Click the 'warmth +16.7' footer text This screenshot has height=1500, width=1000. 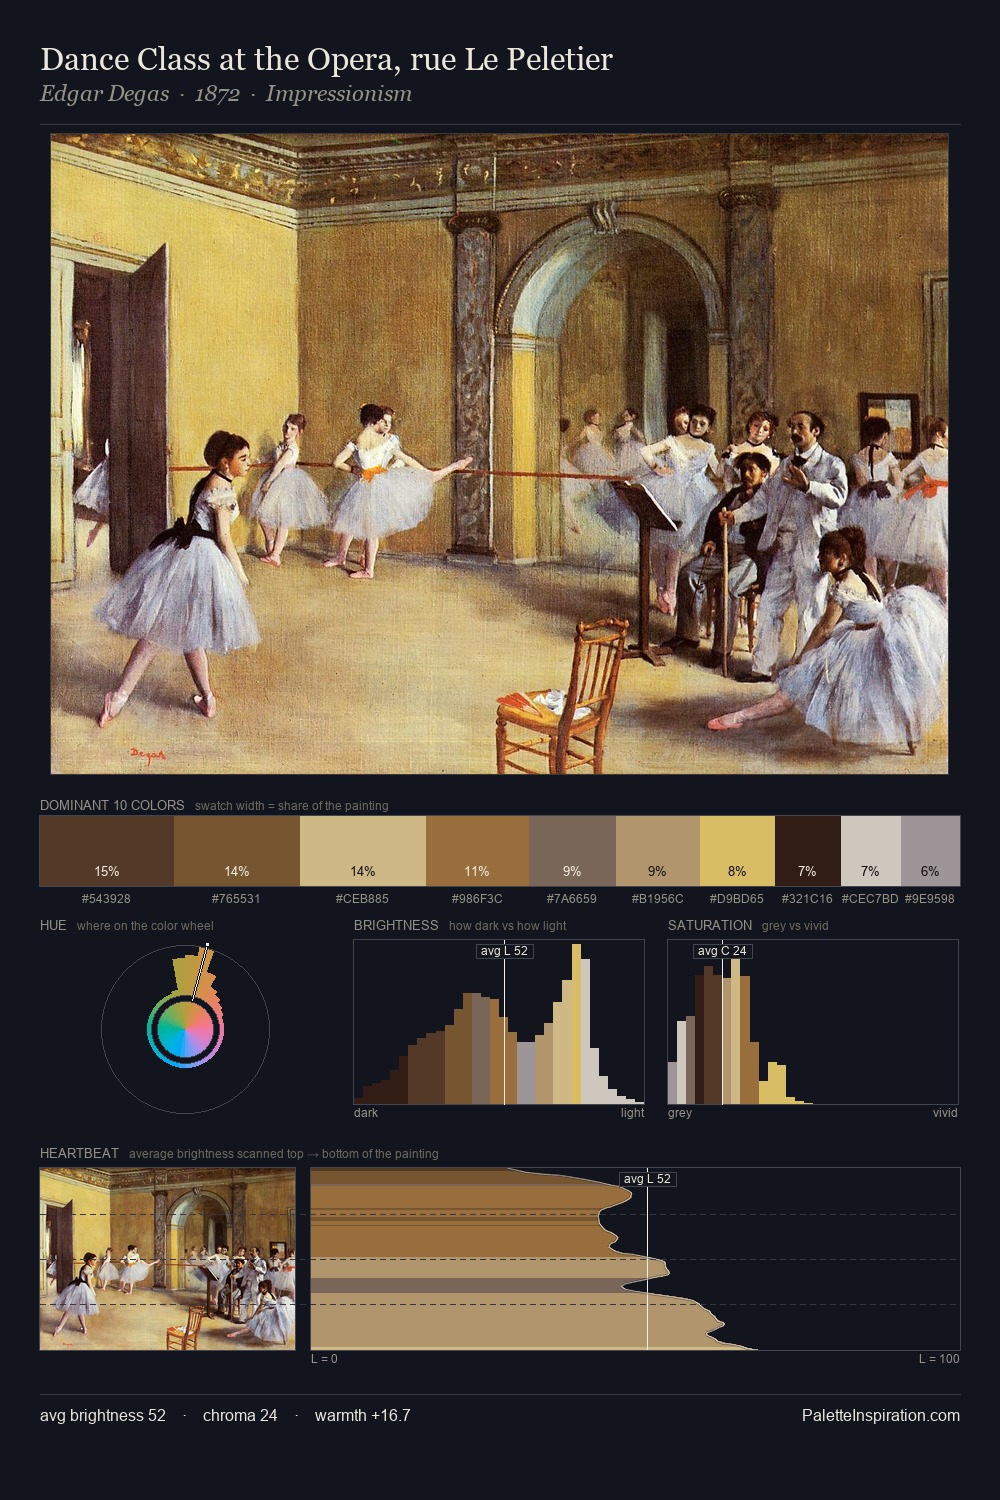point(363,1415)
